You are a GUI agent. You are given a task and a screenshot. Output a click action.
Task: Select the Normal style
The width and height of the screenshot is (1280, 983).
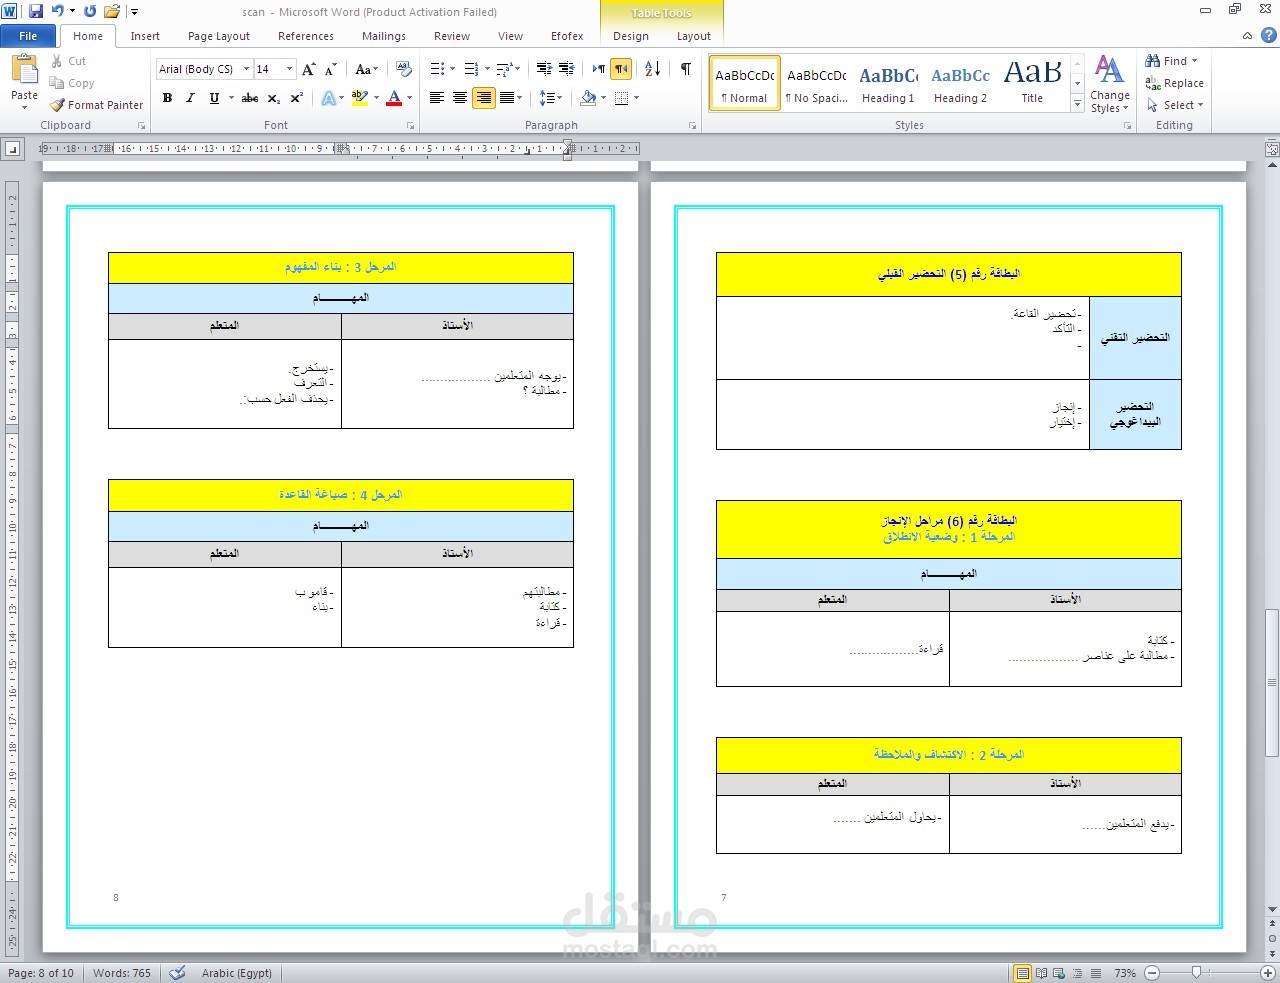[745, 84]
